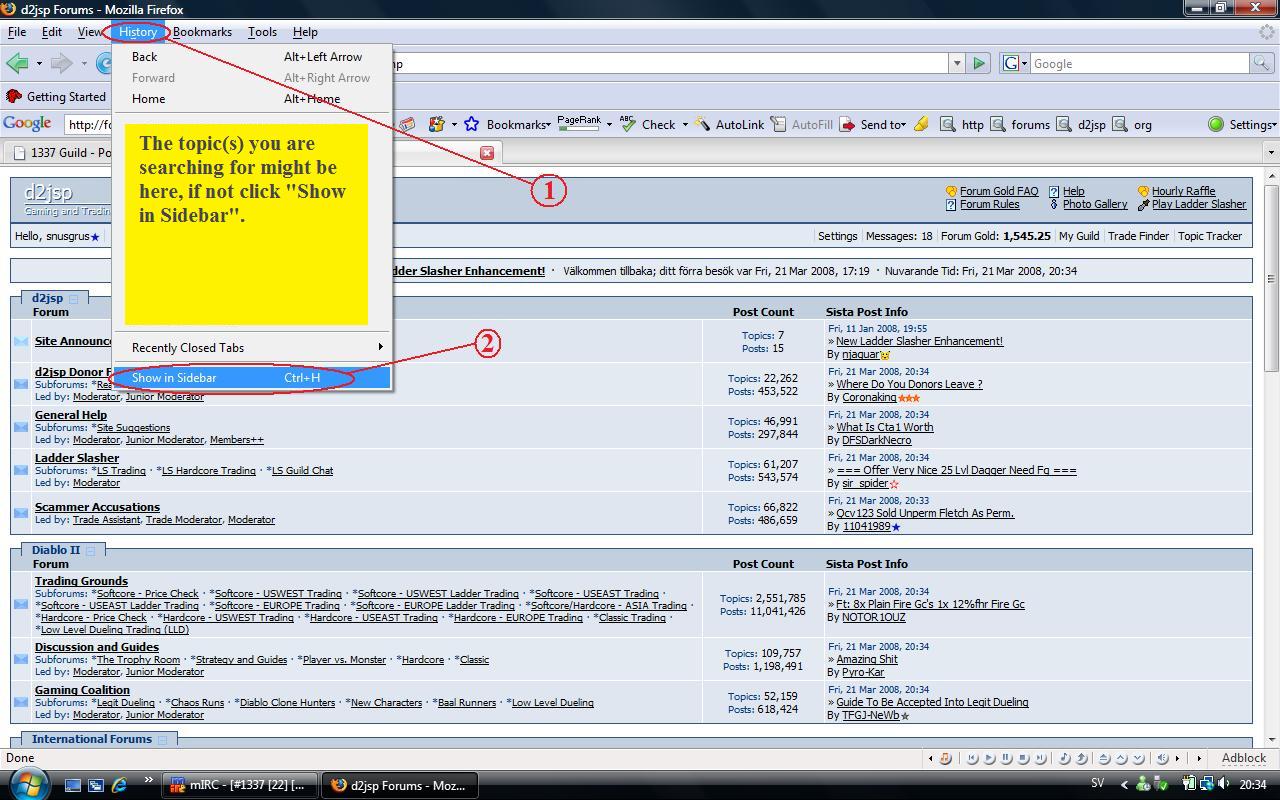This screenshot has width=1280, height=800.
Task: Toggle collapse box next to Diablo II category
Action: (90, 550)
